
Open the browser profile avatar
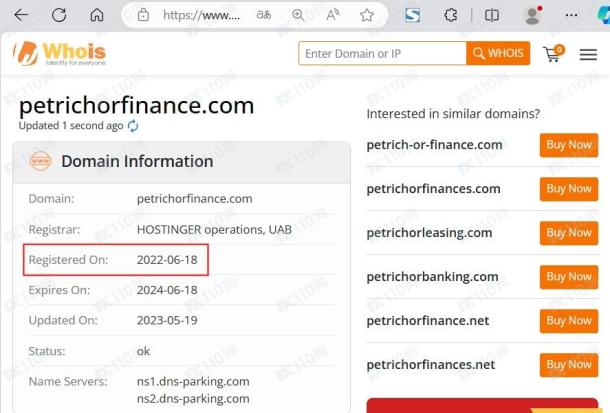[x=533, y=16]
